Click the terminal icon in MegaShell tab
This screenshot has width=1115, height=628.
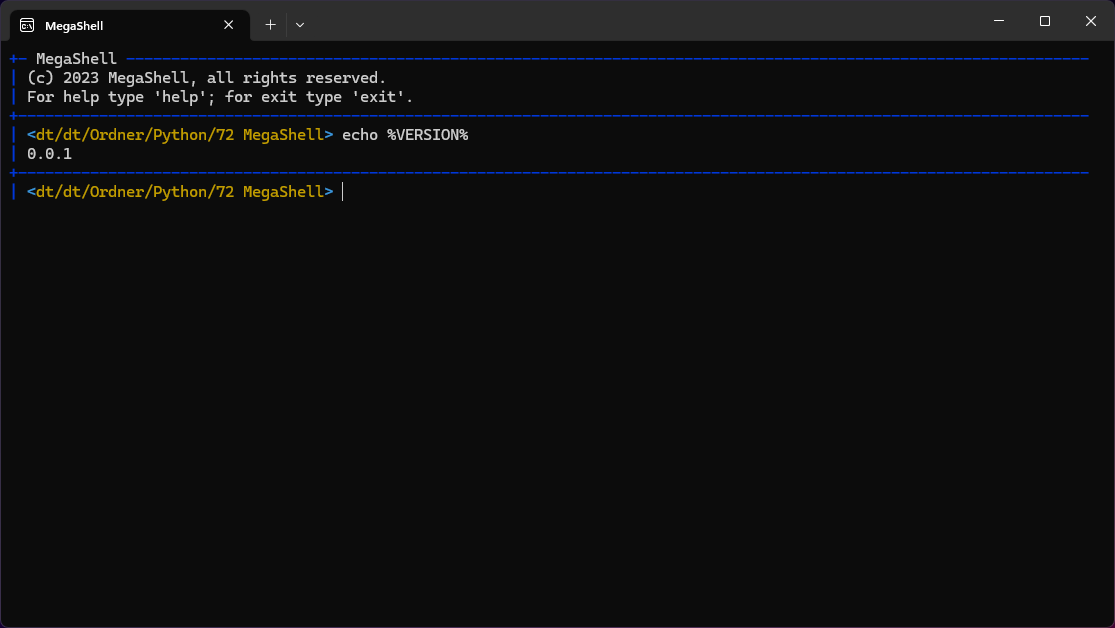click(x=27, y=26)
